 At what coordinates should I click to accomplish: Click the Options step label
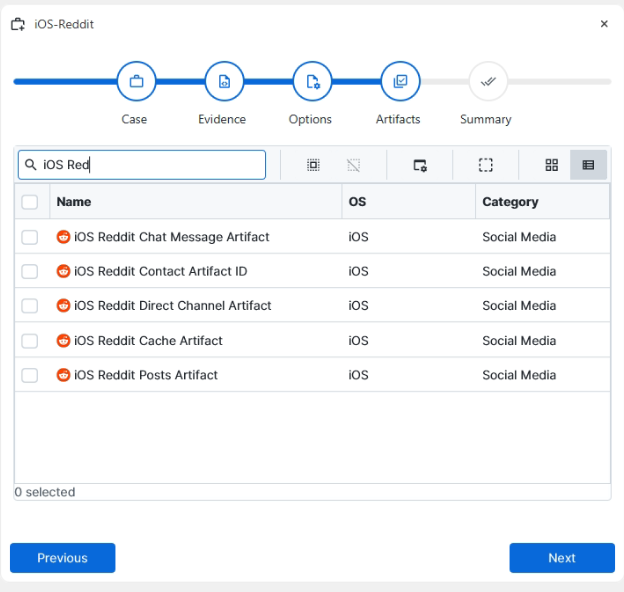point(310,119)
